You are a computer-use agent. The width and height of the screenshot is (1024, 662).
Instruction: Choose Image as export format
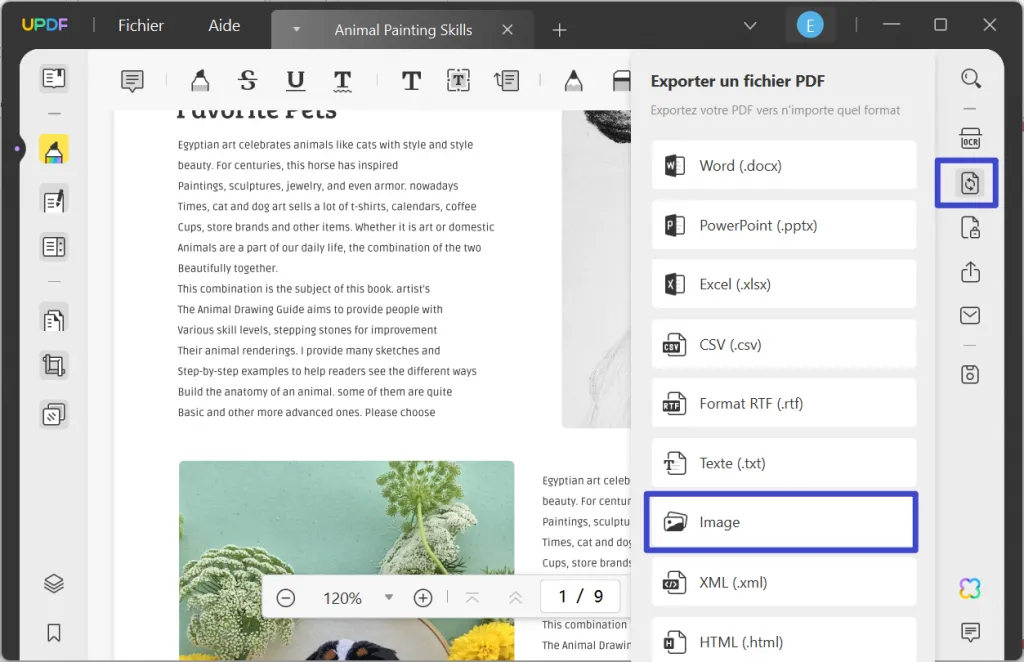tap(781, 521)
